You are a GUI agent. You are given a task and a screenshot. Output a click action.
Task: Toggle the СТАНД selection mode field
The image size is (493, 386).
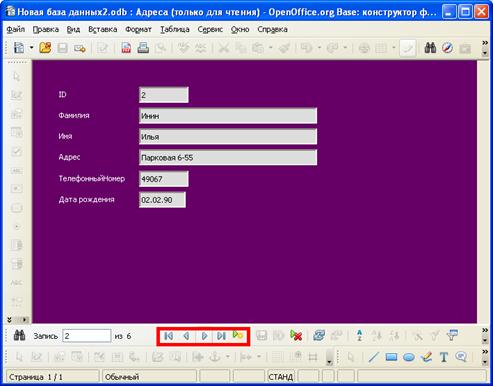pos(281,377)
